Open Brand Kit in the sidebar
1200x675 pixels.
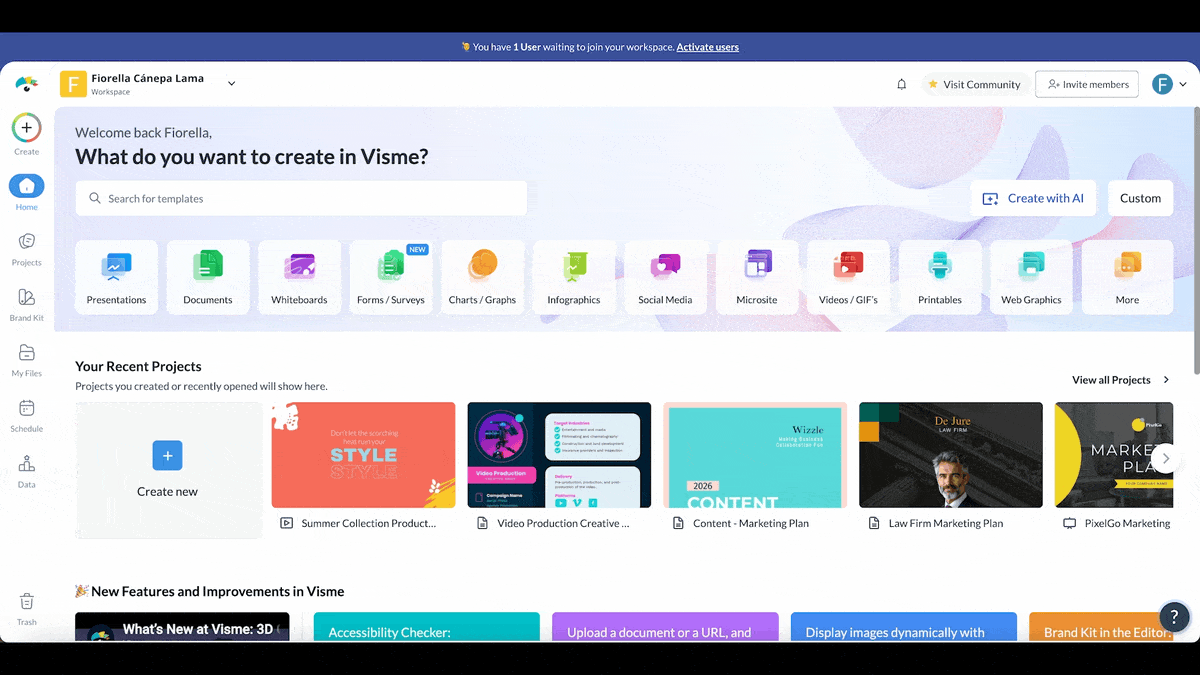pyautogui.click(x=27, y=304)
